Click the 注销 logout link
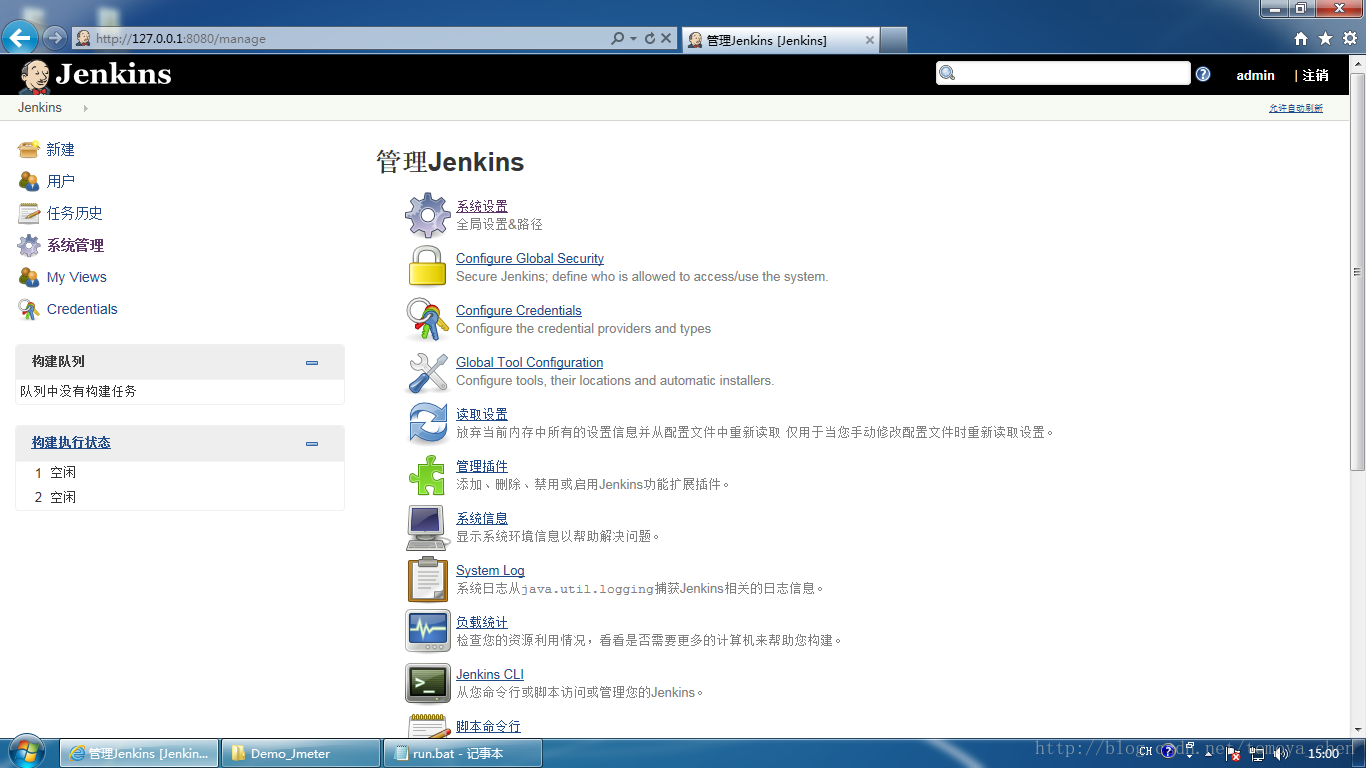This screenshot has width=1366, height=768. click(x=1315, y=75)
